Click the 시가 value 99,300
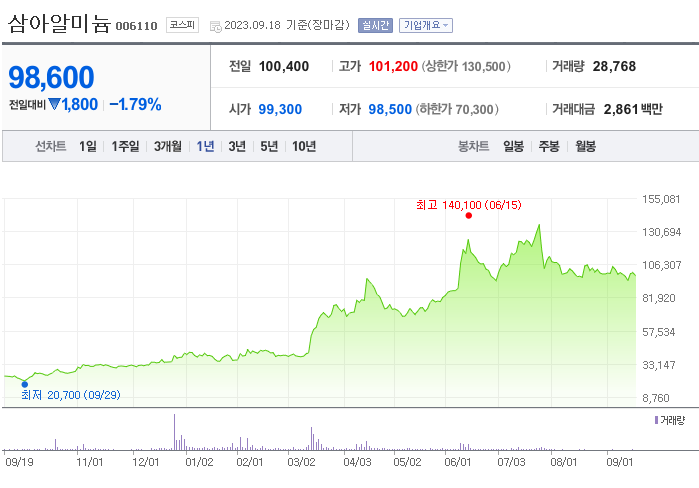The width and height of the screenshot is (699, 488). click(280, 109)
